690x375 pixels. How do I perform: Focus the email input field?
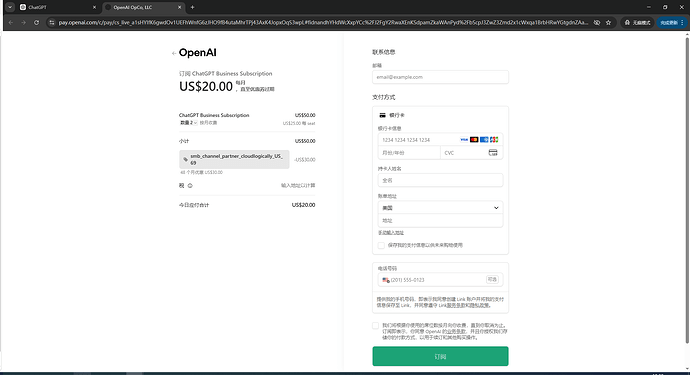coord(440,77)
